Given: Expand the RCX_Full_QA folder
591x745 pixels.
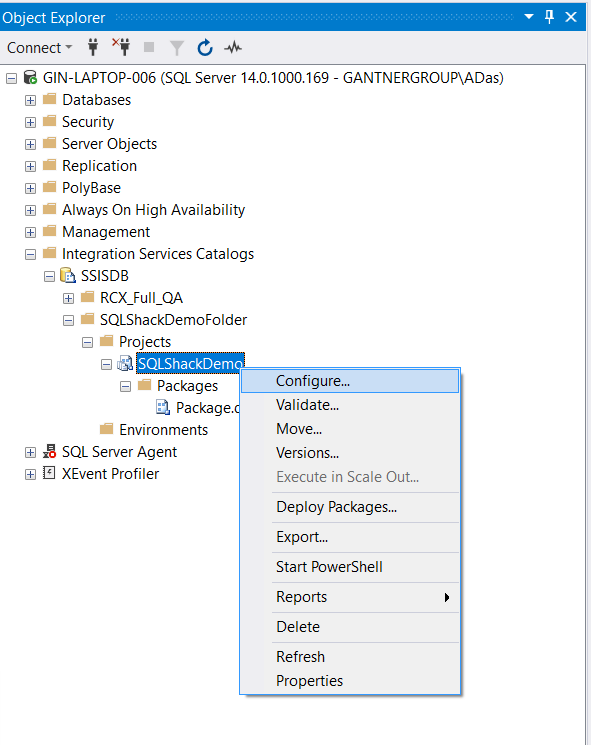Looking at the screenshot, I should pos(68,298).
